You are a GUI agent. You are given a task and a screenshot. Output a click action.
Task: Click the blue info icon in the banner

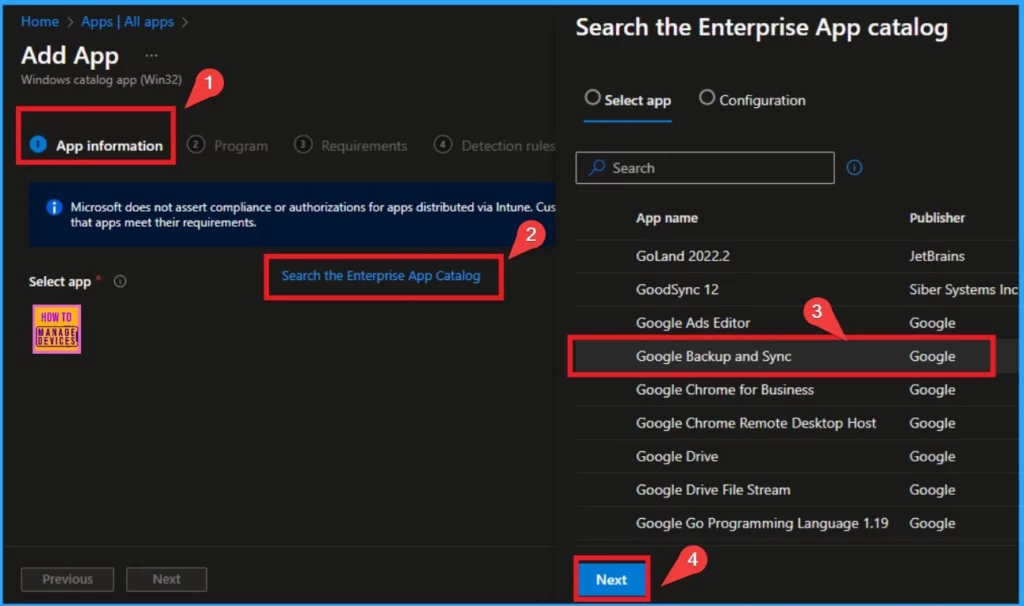(54, 208)
